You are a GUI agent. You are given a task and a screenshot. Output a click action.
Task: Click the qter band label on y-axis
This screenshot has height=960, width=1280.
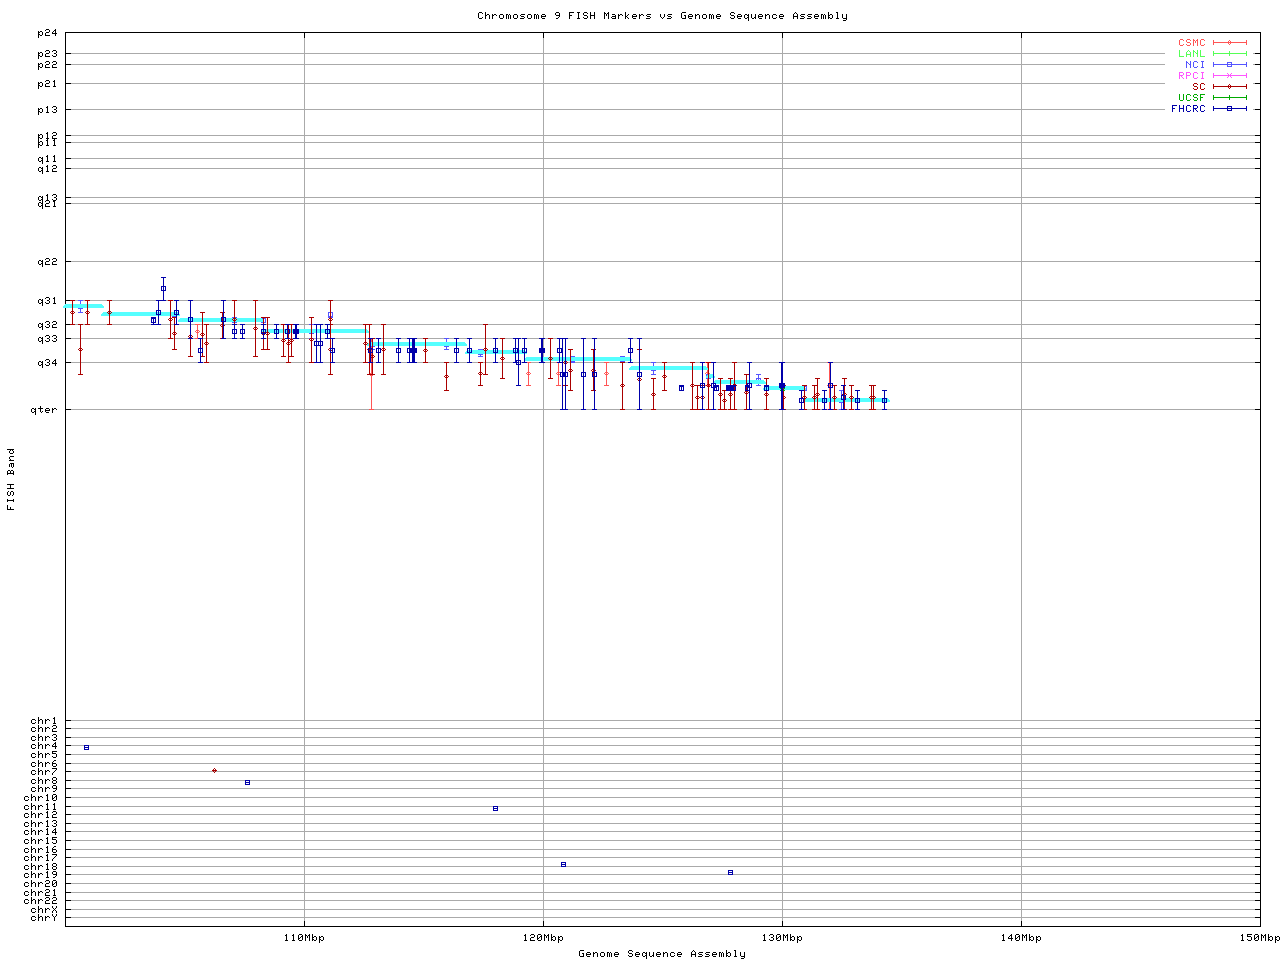coord(45,409)
